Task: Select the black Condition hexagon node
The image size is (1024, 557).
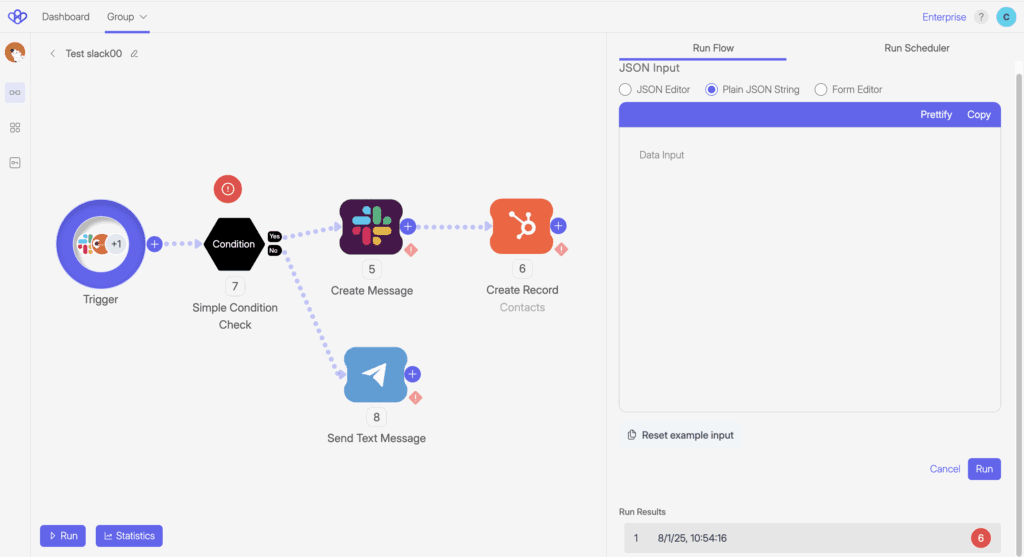Action: pos(234,244)
